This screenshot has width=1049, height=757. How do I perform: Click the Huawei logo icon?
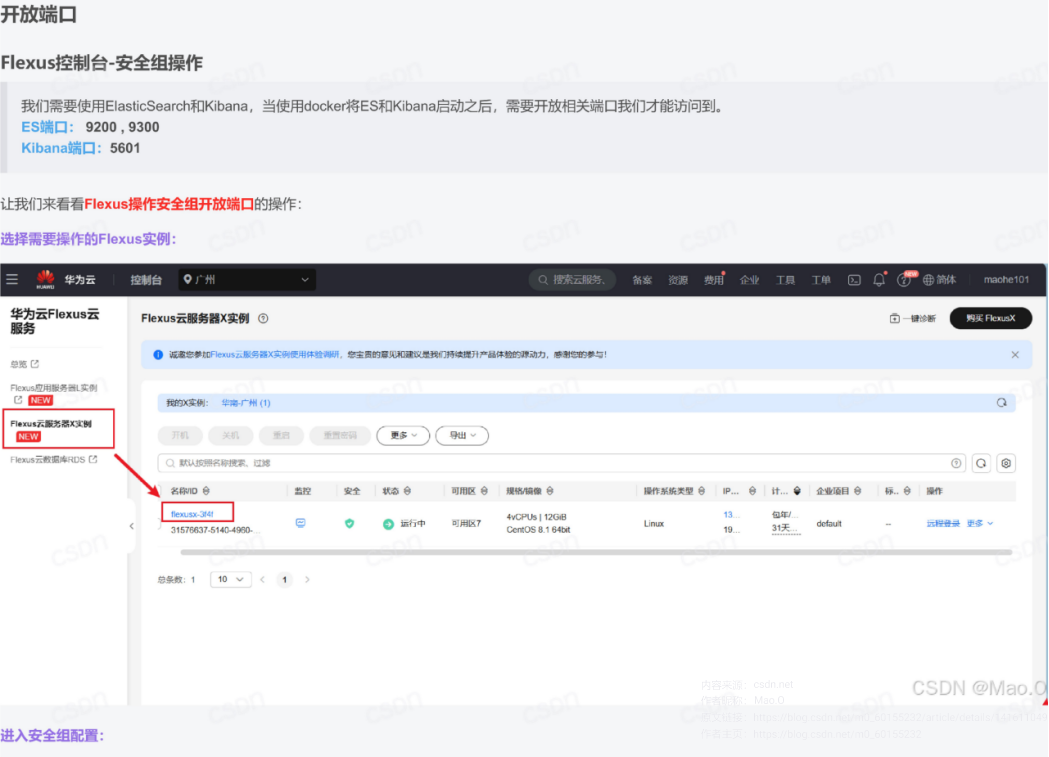pos(45,279)
